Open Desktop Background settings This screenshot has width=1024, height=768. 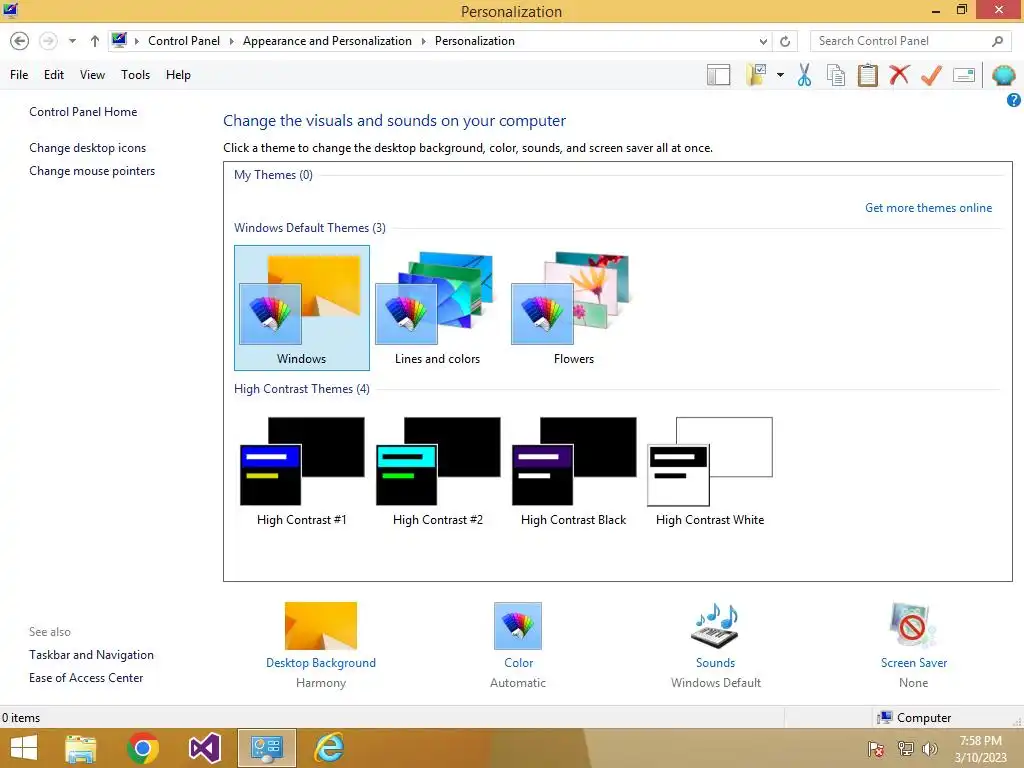[321, 645]
